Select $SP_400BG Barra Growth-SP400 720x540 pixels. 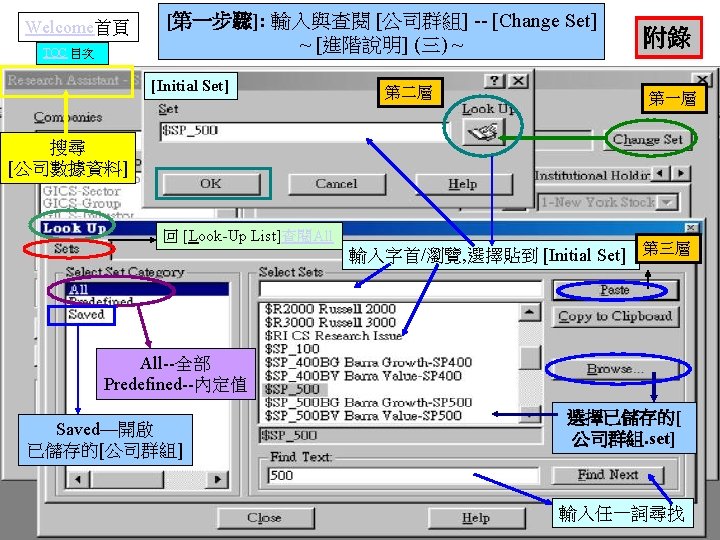click(x=368, y=362)
